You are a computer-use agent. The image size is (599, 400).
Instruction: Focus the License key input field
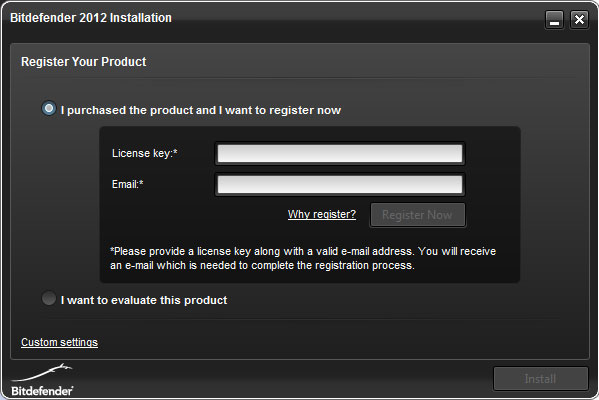(340, 154)
